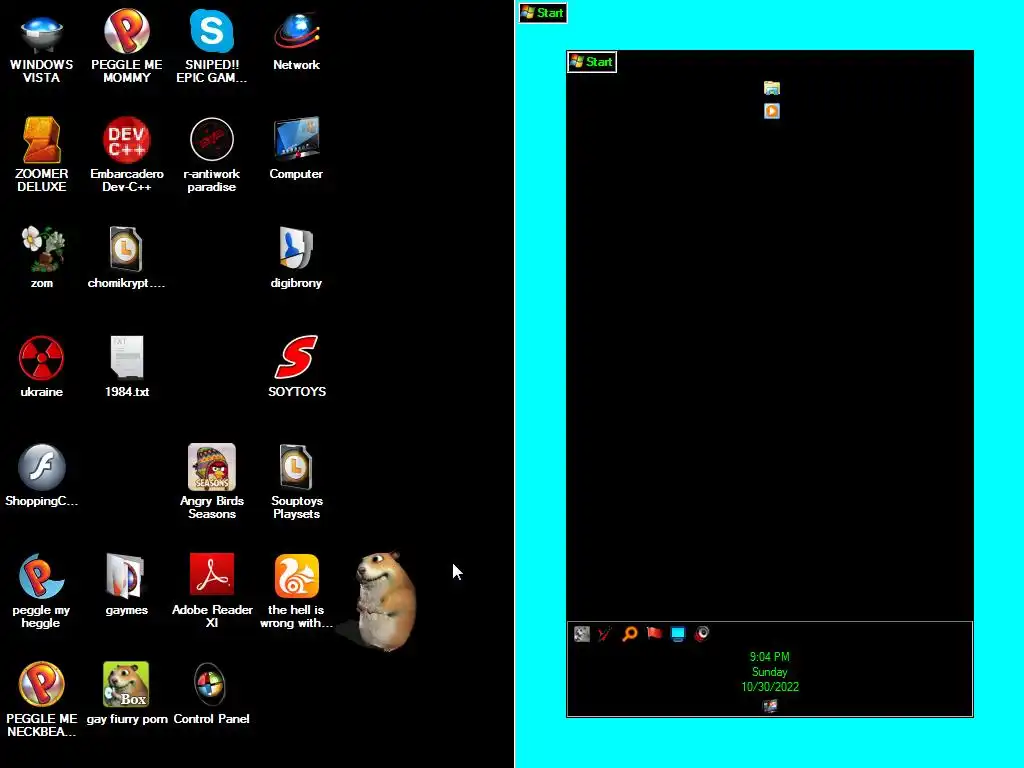Screen dimensions: 1024x768
Task: Open the WINDOWS VISTA desktop icon
Action: [42, 47]
